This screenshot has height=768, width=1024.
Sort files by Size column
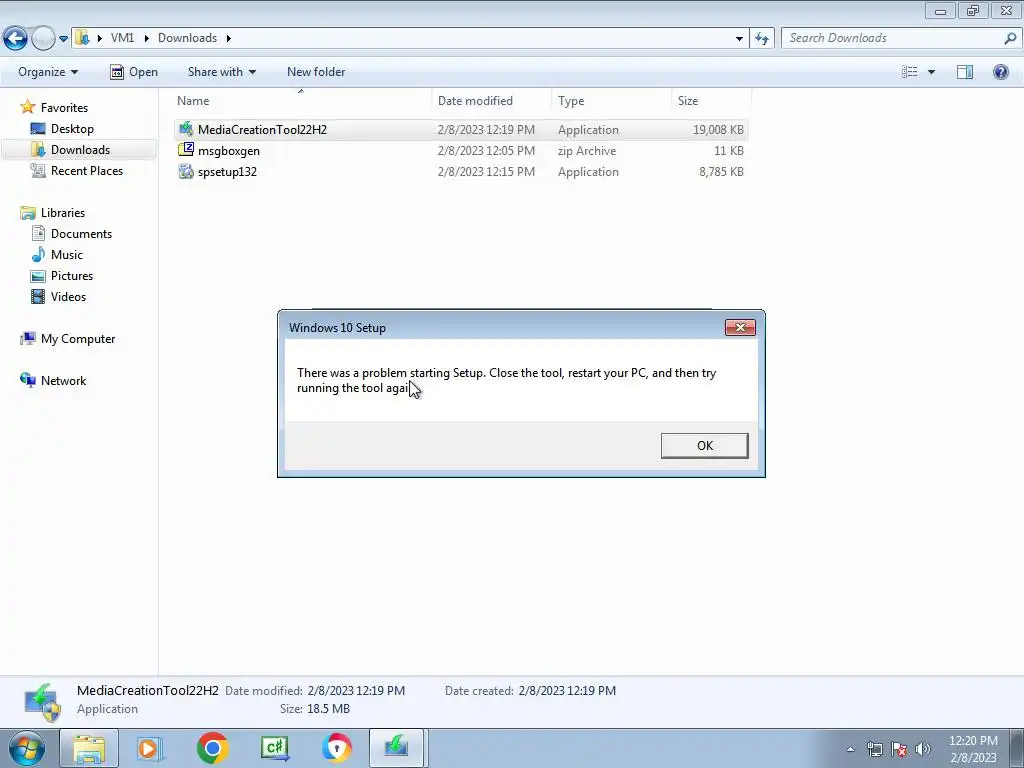pyautogui.click(x=711, y=101)
